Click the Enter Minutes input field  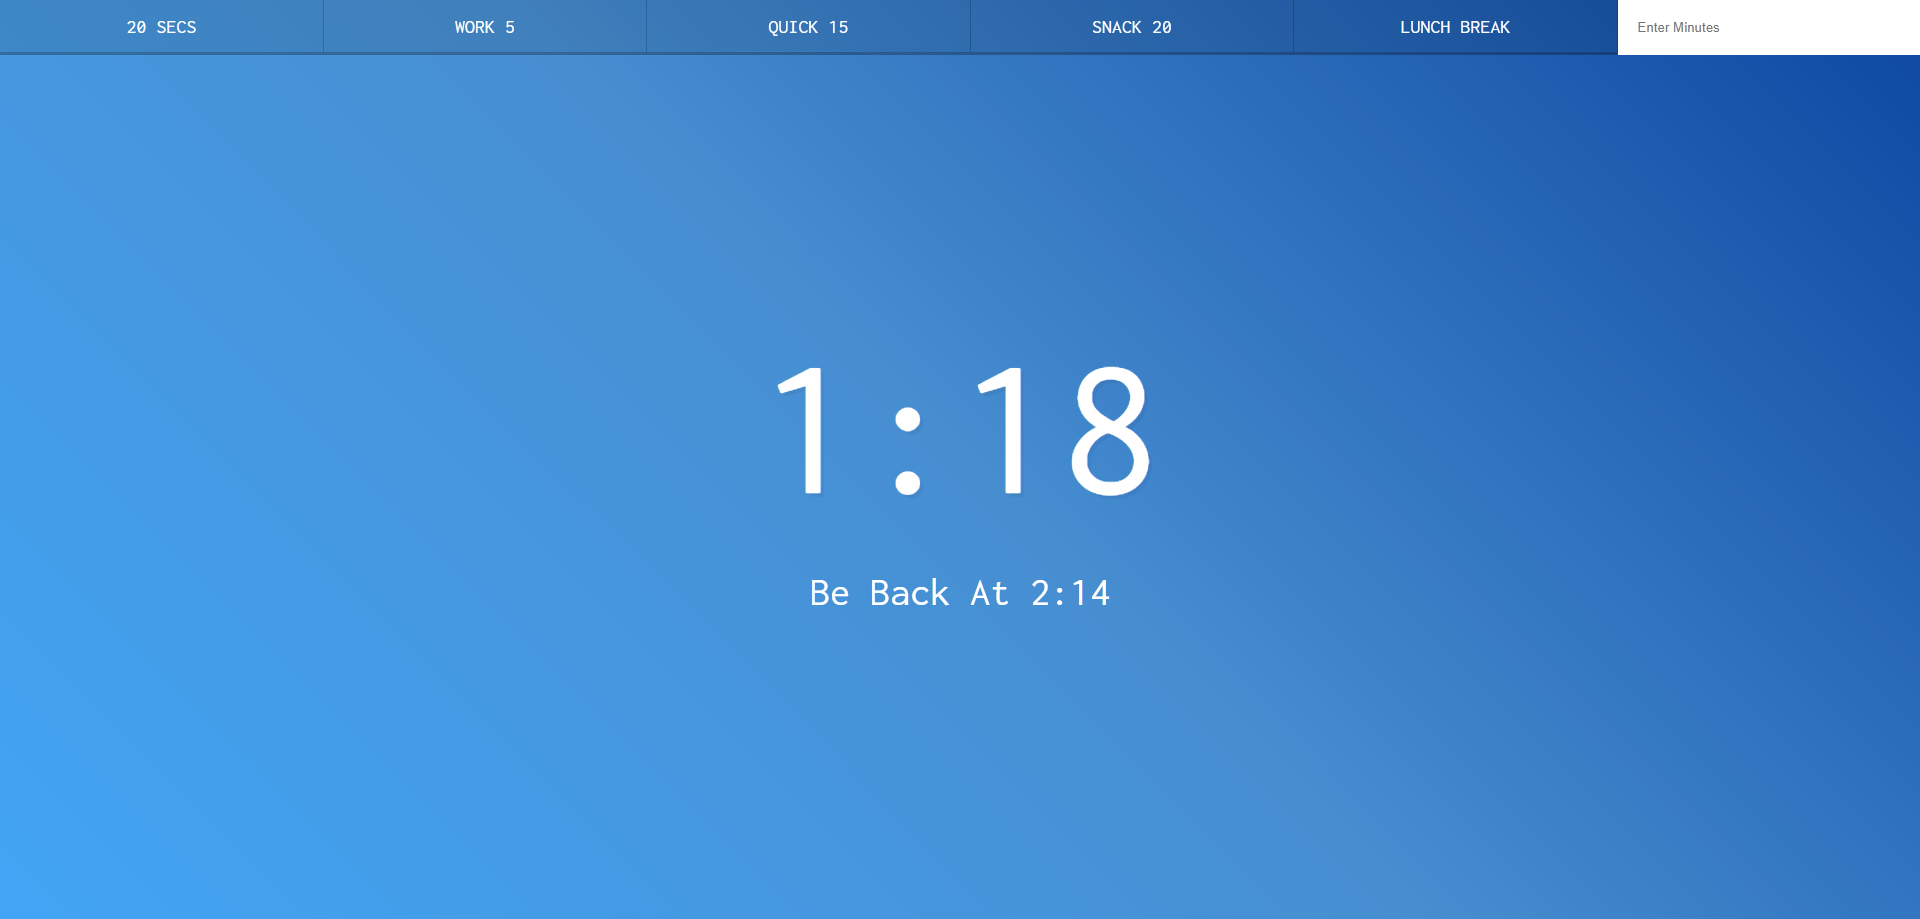1769,27
